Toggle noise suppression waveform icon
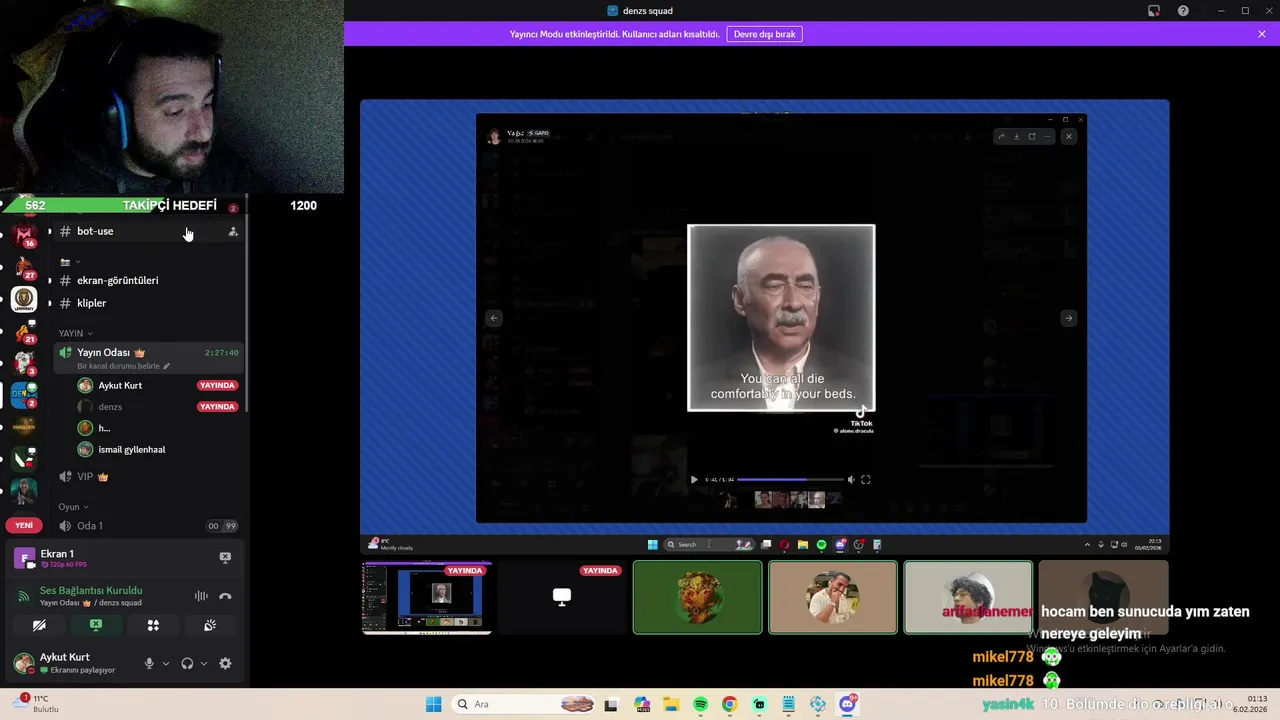Image resolution: width=1280 pixels, height=720 pixels. click(x=201, y=596)
